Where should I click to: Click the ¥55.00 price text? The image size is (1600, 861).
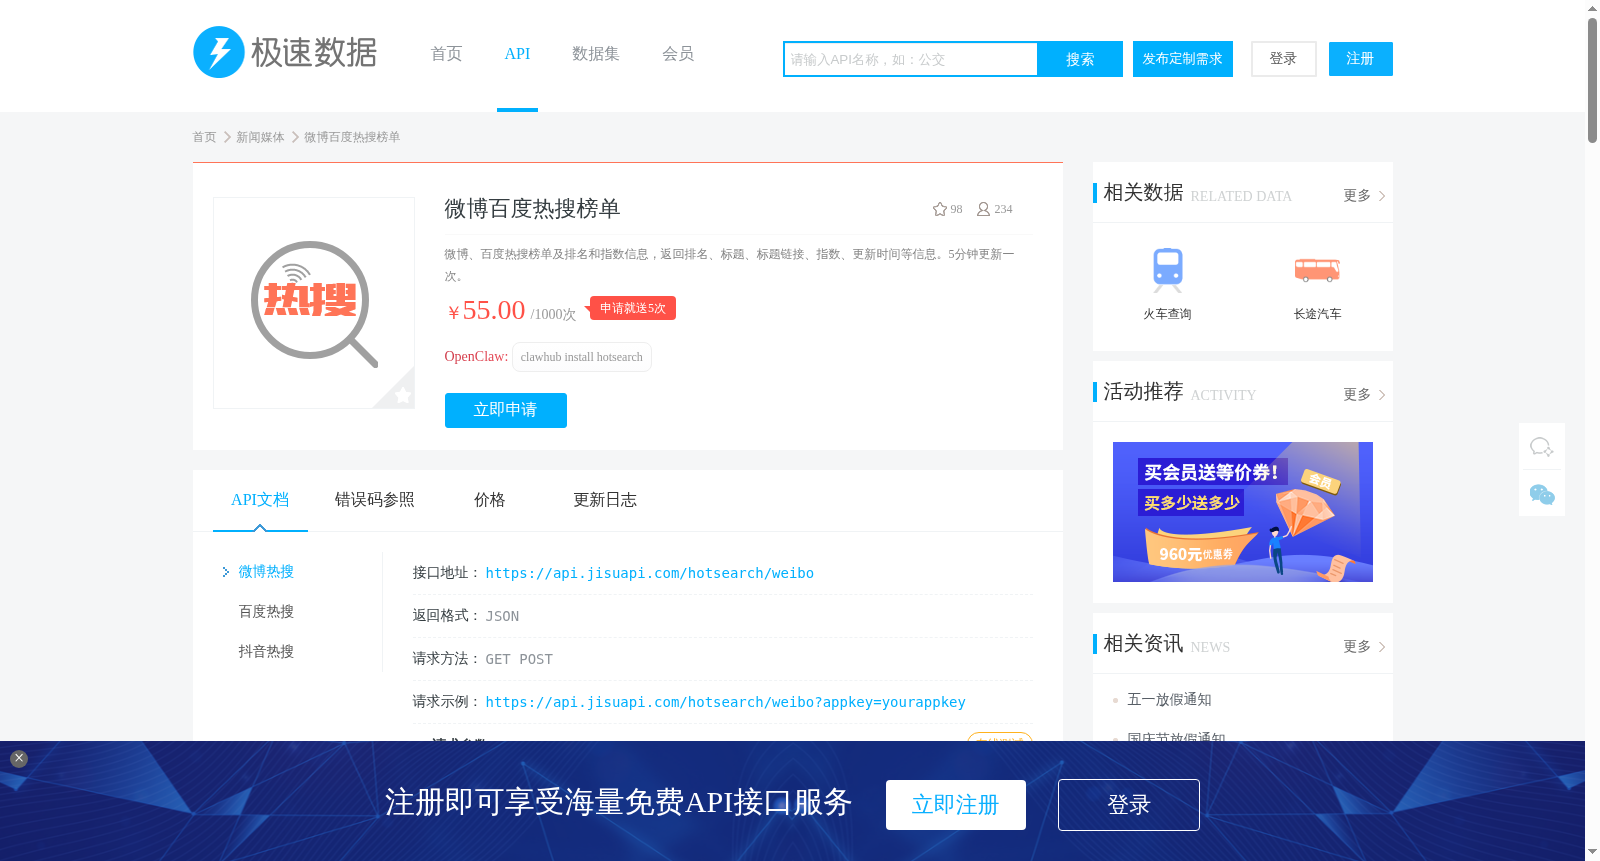(x=487, y=310)
